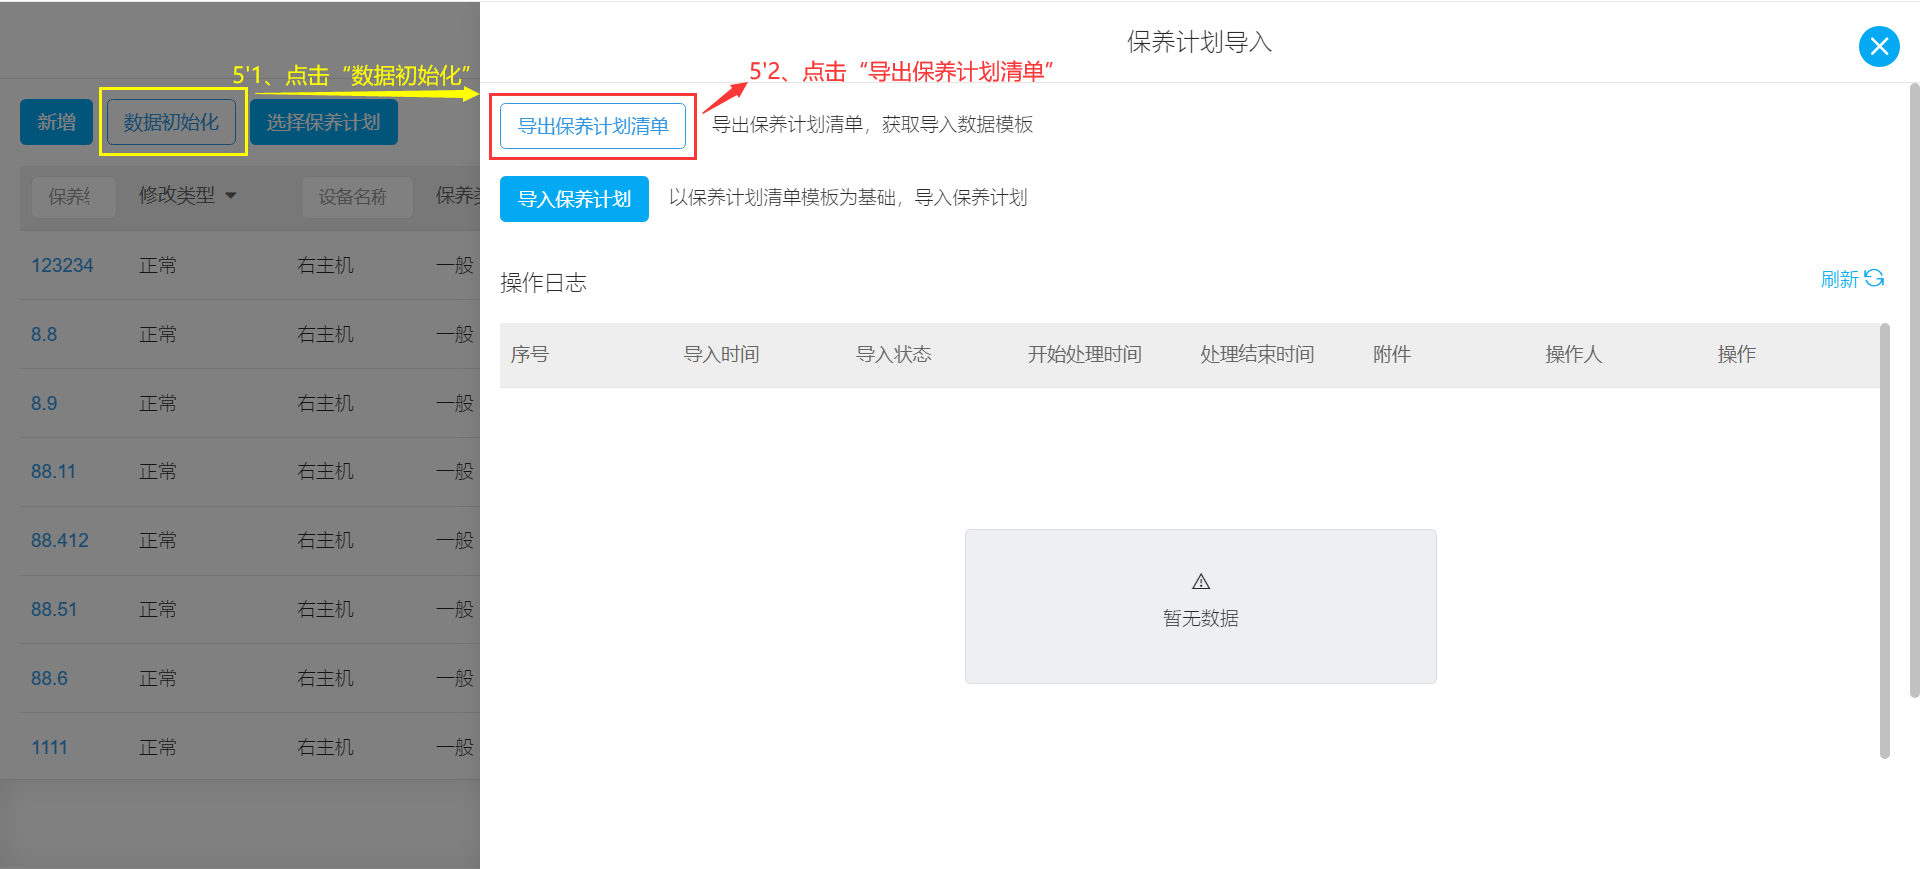
Task: Click the 数据初始化 button
Action: coord(171,122)
